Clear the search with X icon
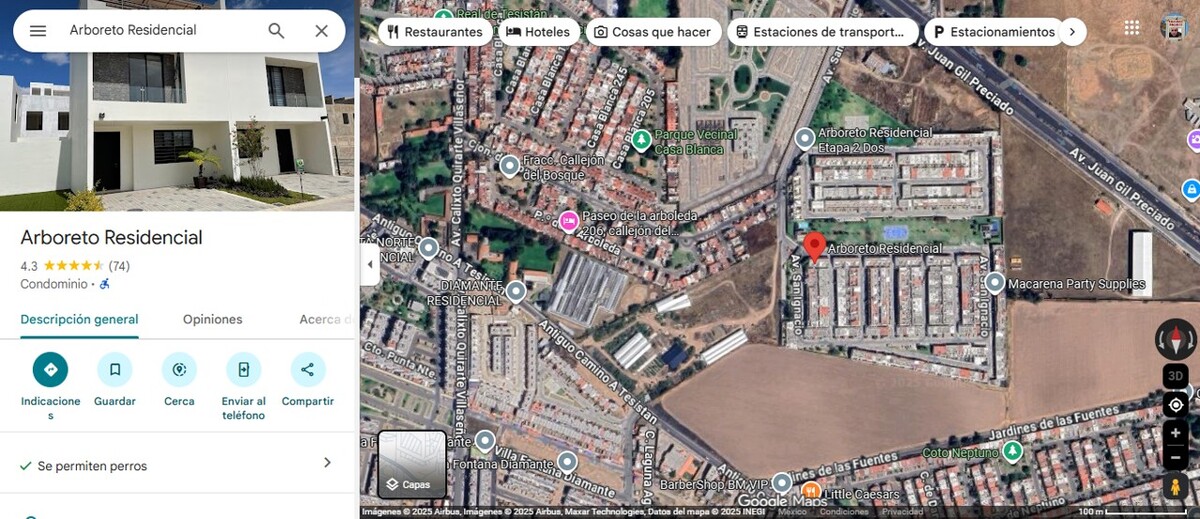This screenshot has width=1200, height=519. [321, 31]
